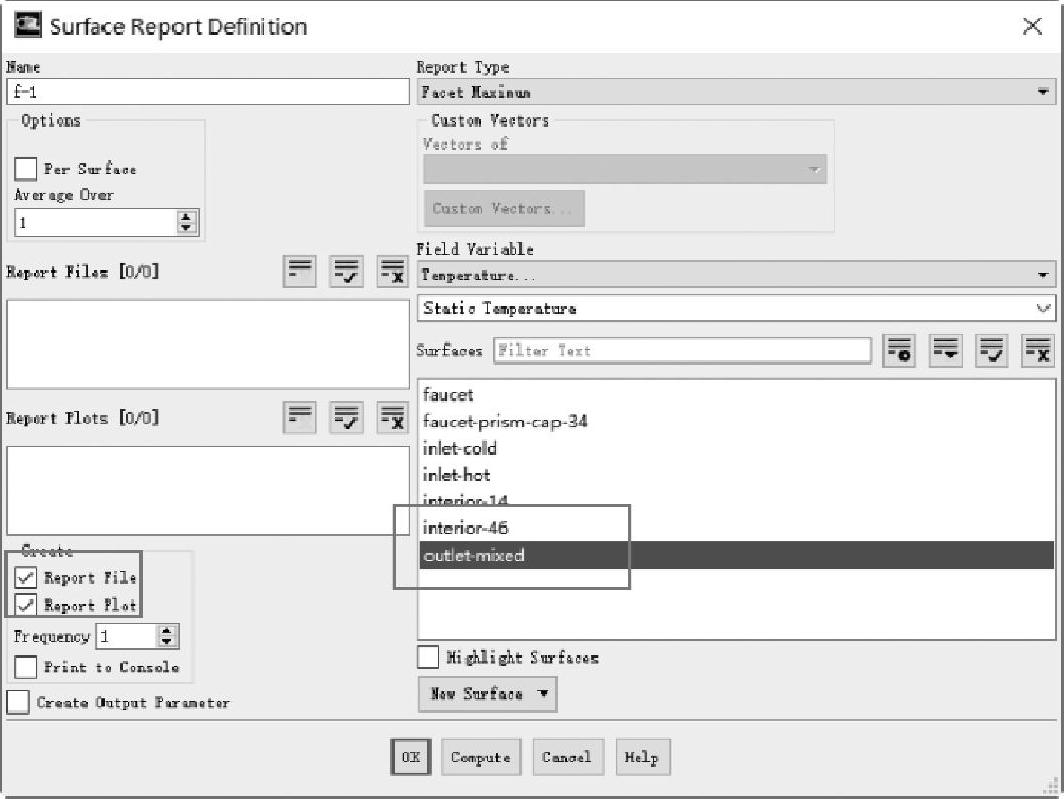Open the Report Type dropdown
Screen dimensions: 1064x799
(736, 92)
